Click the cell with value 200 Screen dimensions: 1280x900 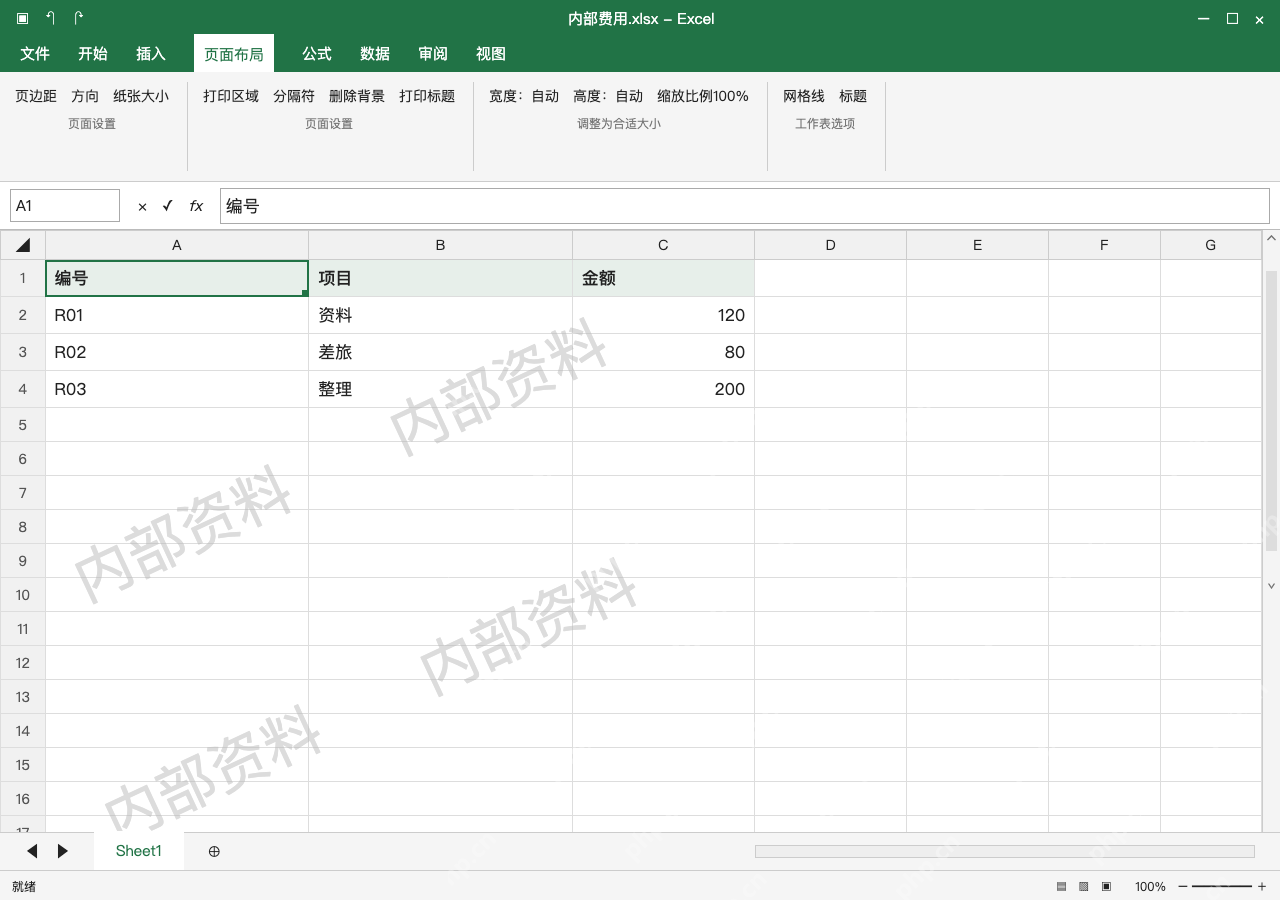coord(663,389)
